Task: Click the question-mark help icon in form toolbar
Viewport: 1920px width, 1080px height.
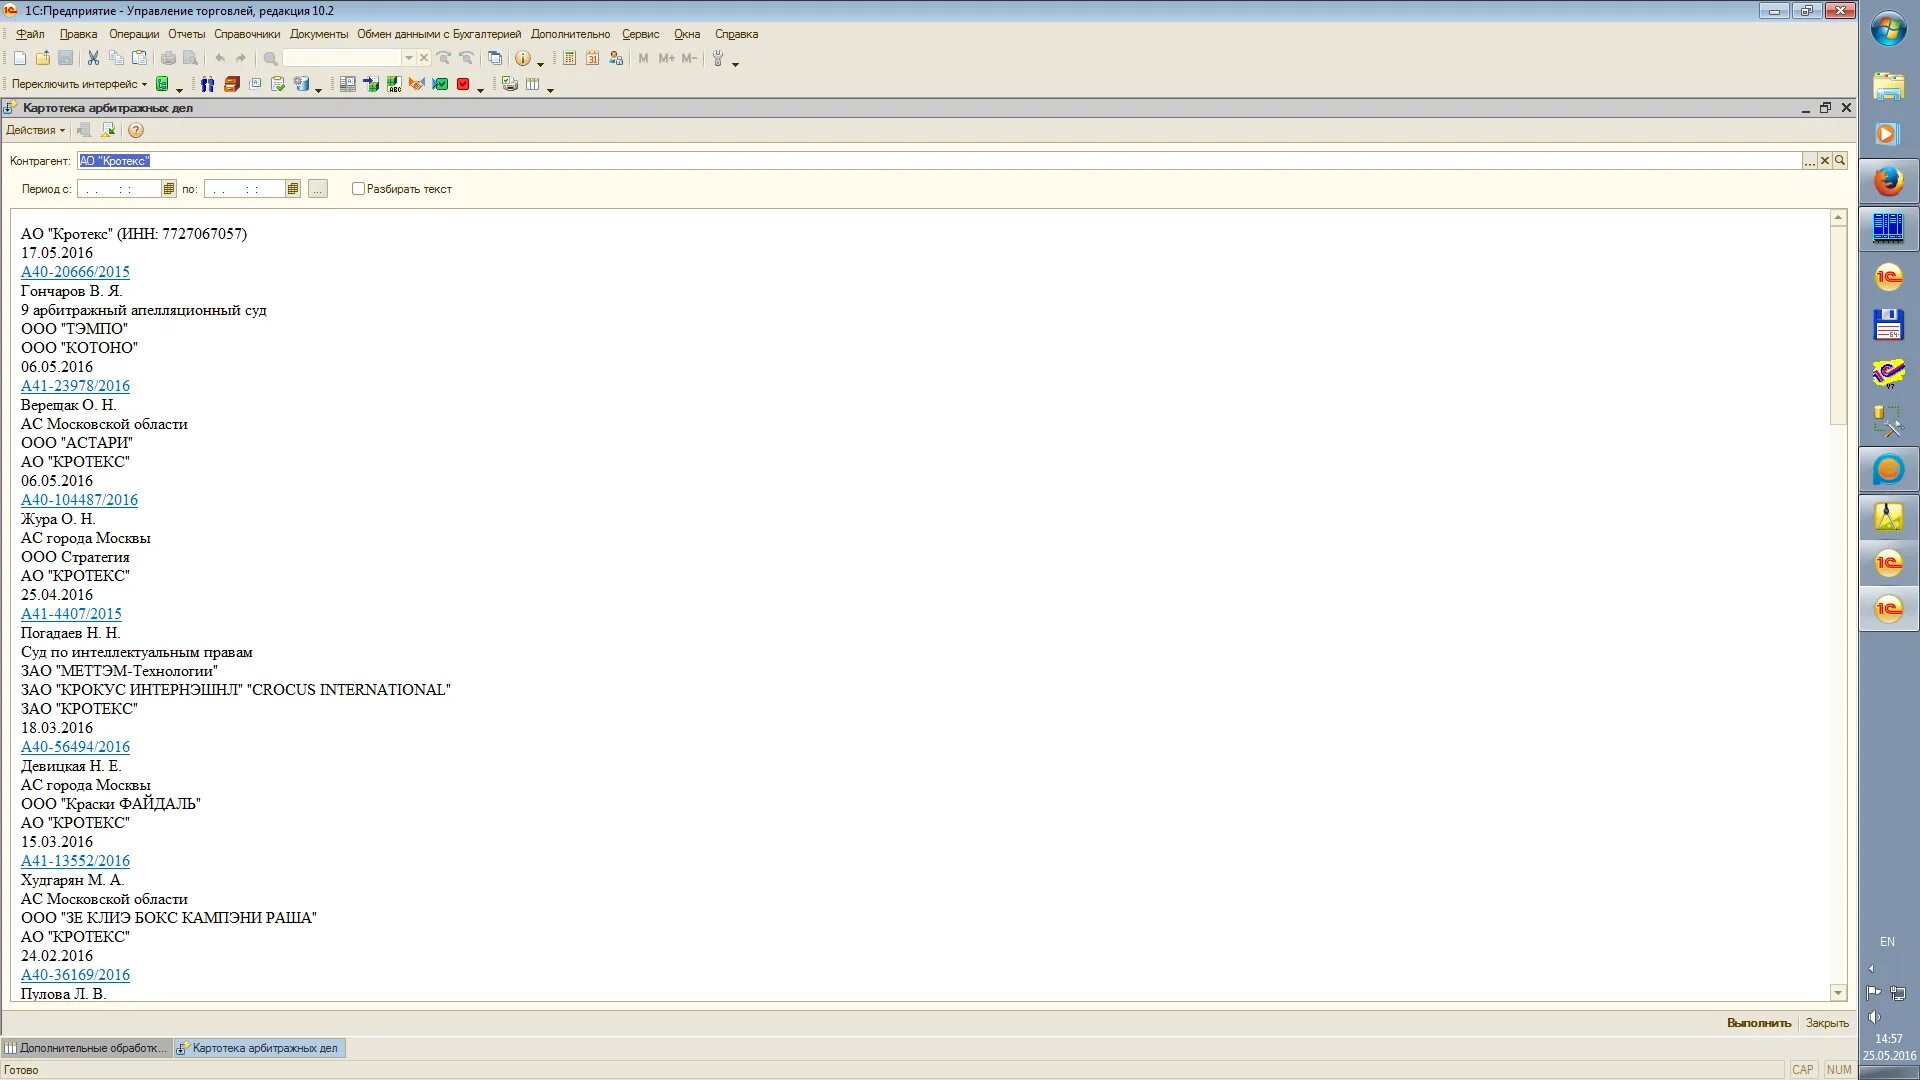Action: pyautogui.click(x=136, y=130)
